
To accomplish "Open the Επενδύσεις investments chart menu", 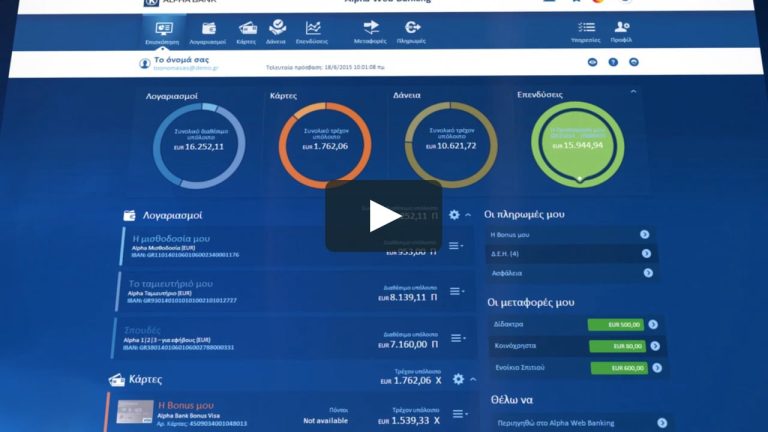I will pyautogui.click(x=312, y=33).
